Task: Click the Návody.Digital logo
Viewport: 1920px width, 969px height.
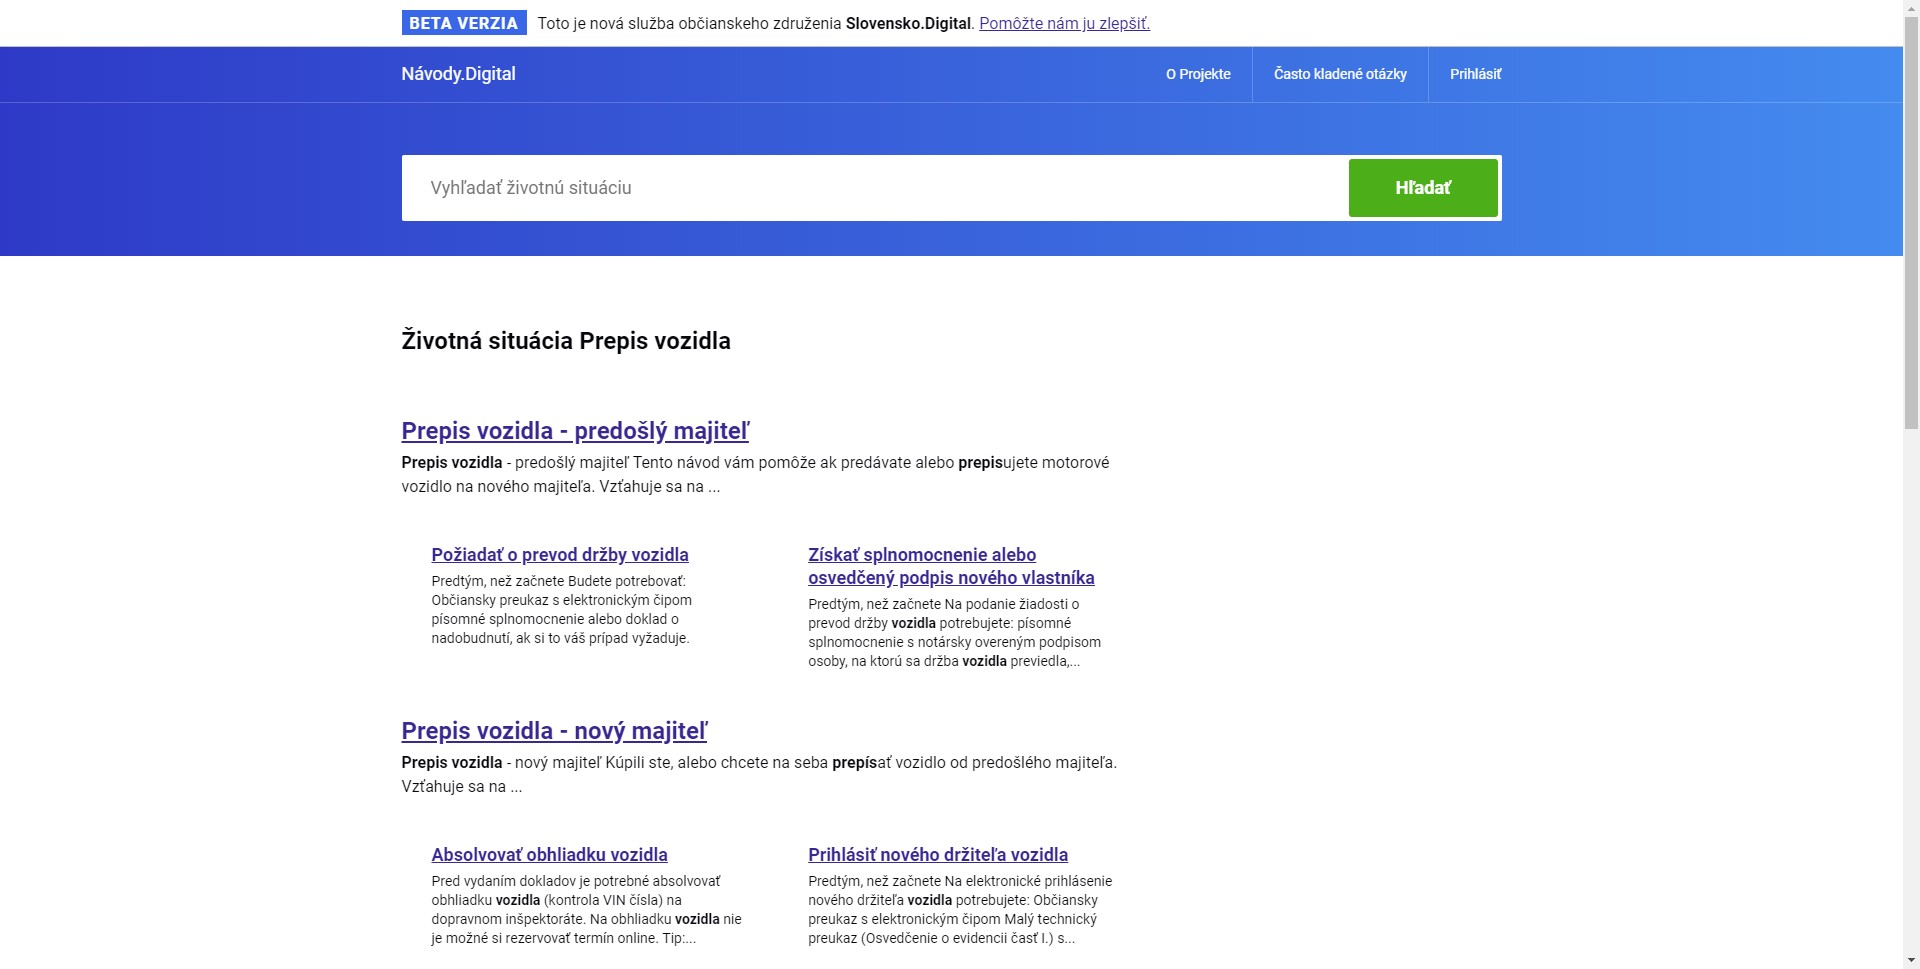Action: [458, 74]
